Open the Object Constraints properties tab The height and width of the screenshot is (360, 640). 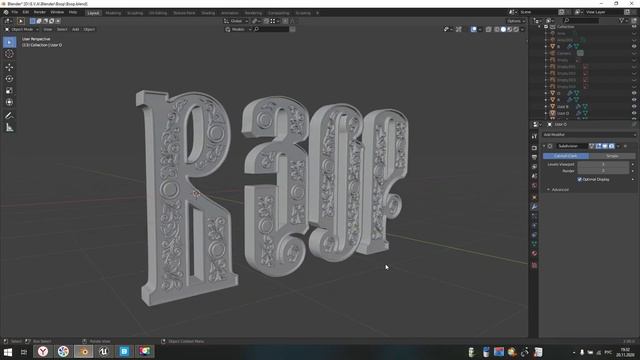click(534, 235)
